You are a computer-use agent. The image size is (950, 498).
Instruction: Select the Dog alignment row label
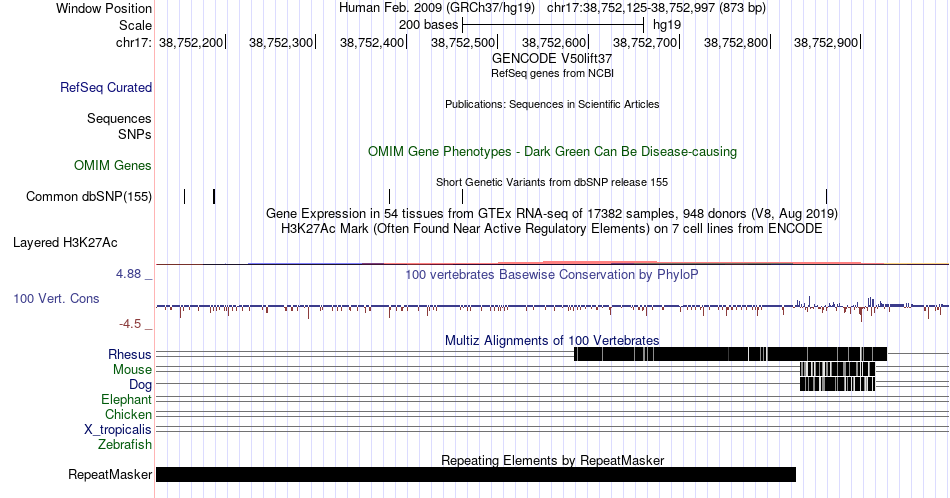pyautogui.click(x=140, y=385)
